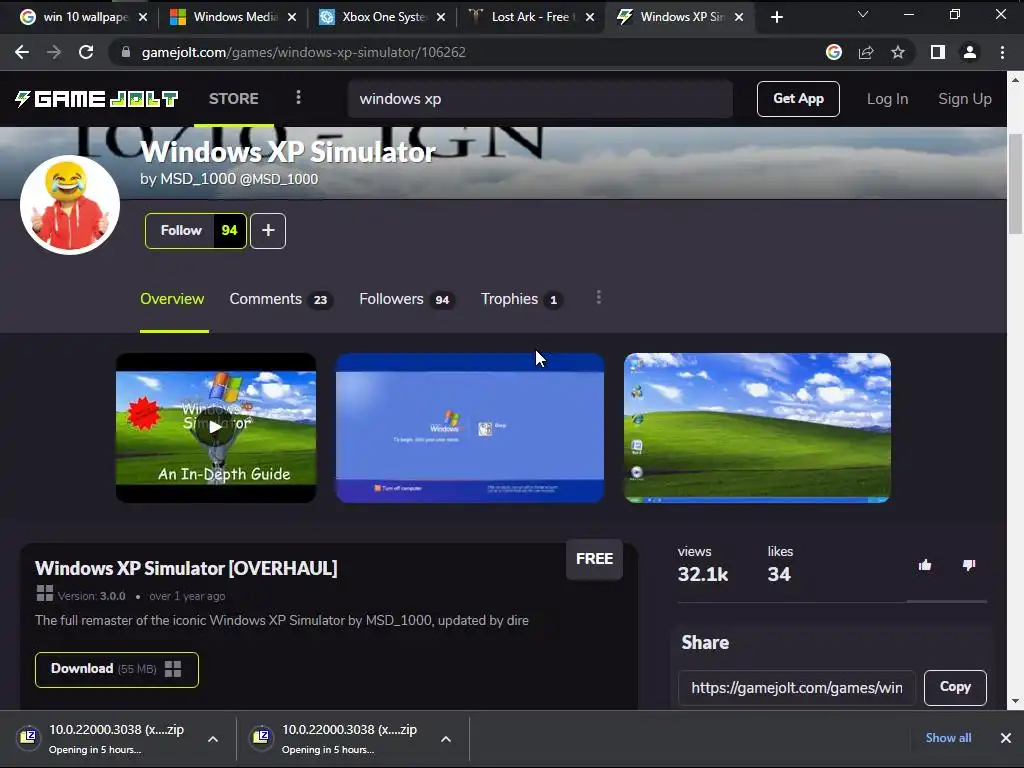This screenshot has height=768, width=1024.
Task: Bookmark this page with star icon
Action: (898, 52)
